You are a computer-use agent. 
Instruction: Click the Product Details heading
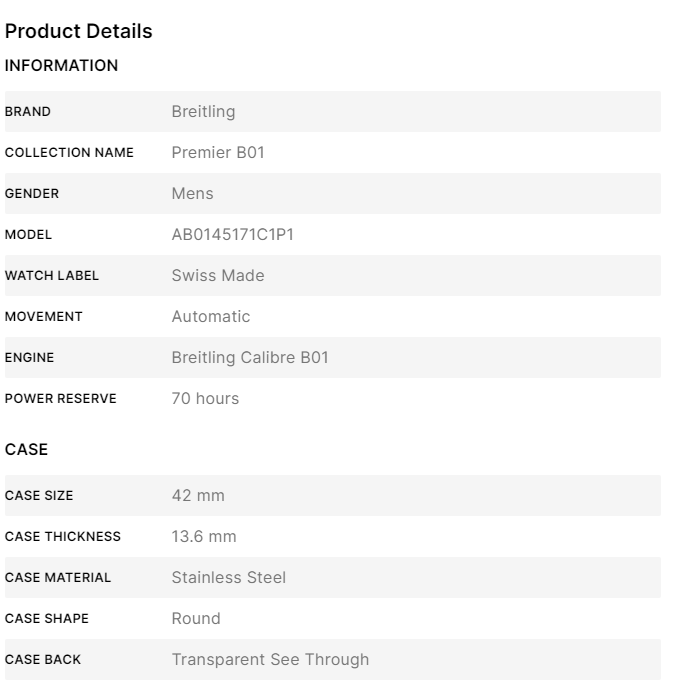coord(79,31)
